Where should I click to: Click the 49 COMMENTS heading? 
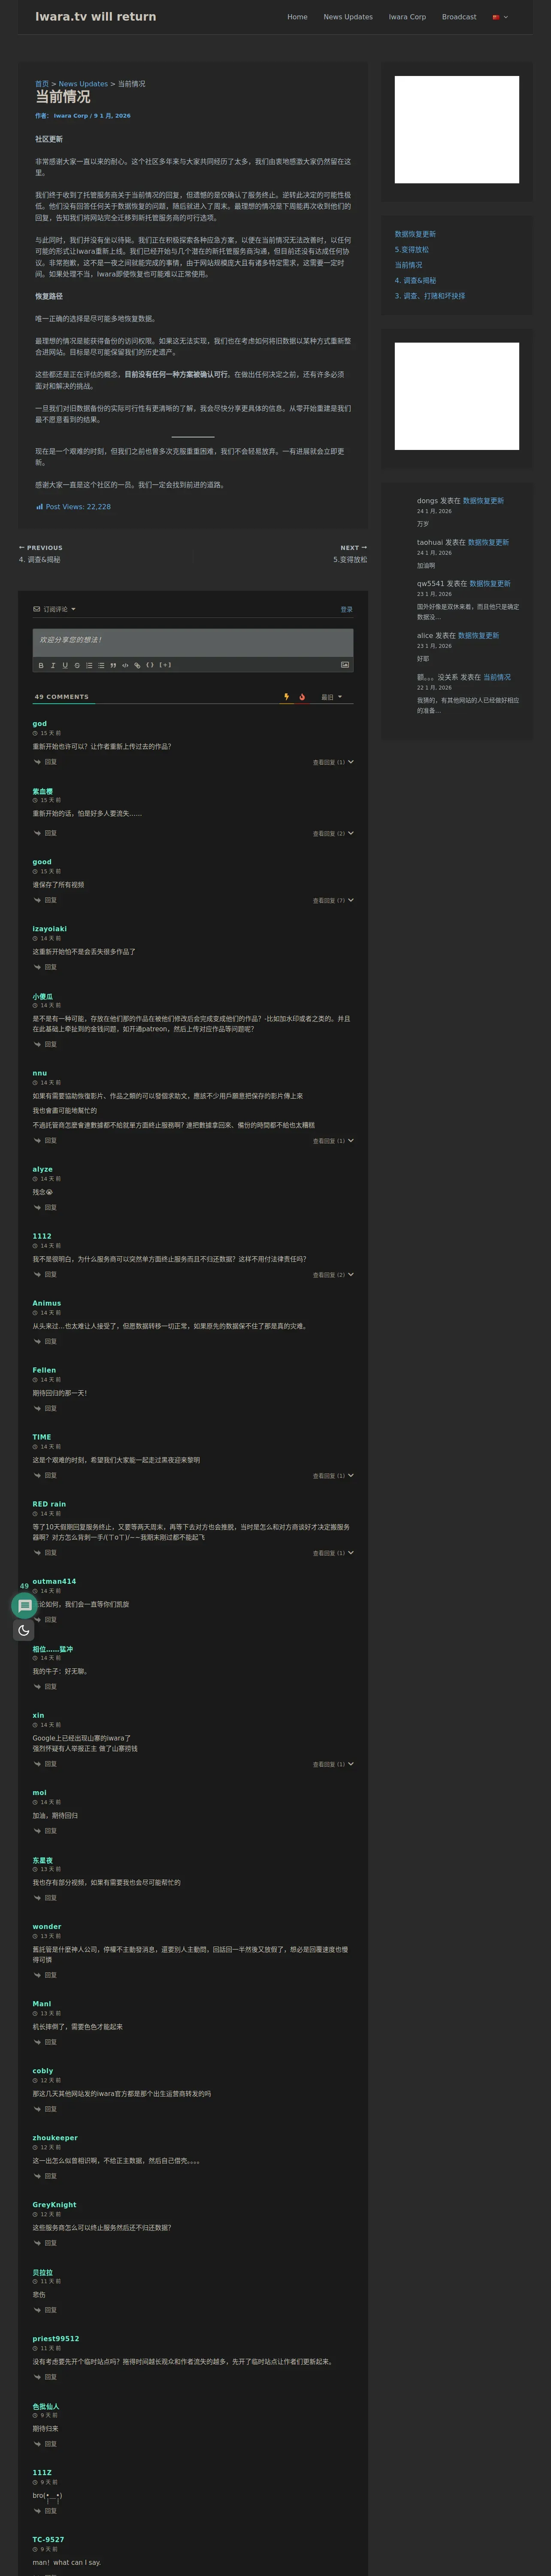pos(61,697)
